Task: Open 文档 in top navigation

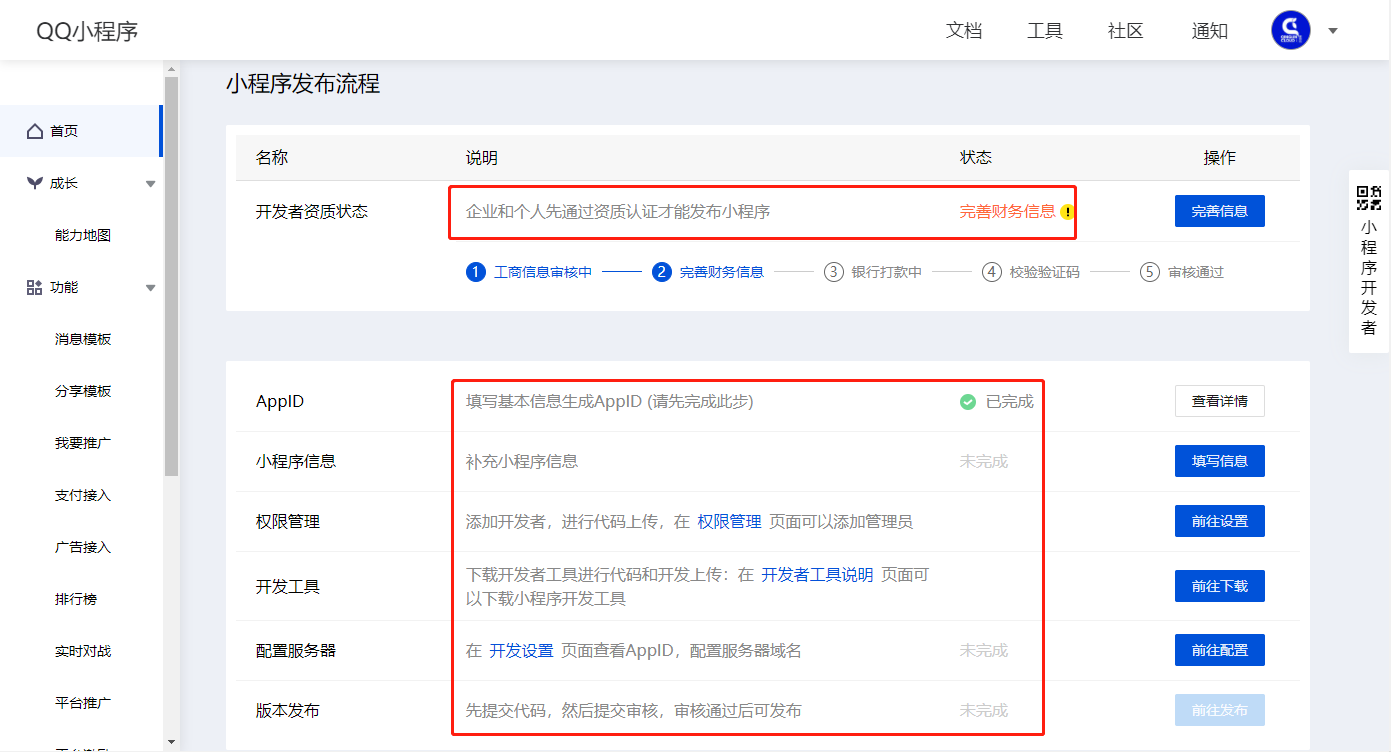Action: point(964,31)
